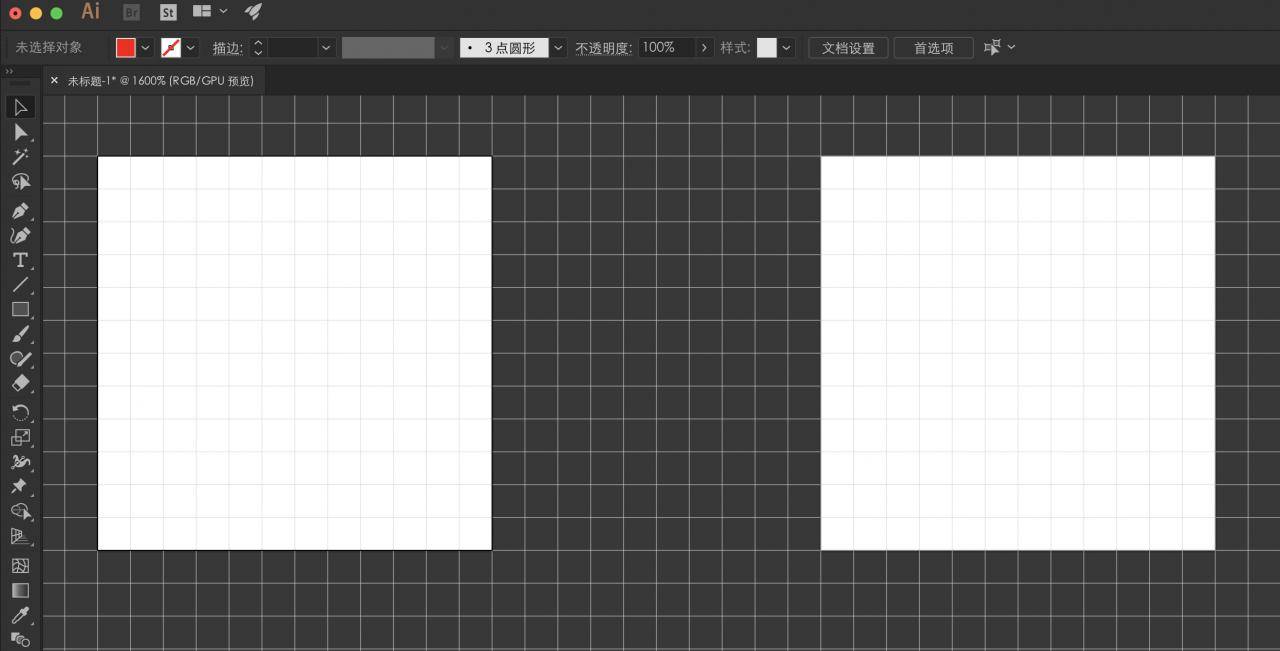This screenshot has width=1280, height=651.
Task: Switch to the 未标题-1 document tab
Action: pos(160,80)
